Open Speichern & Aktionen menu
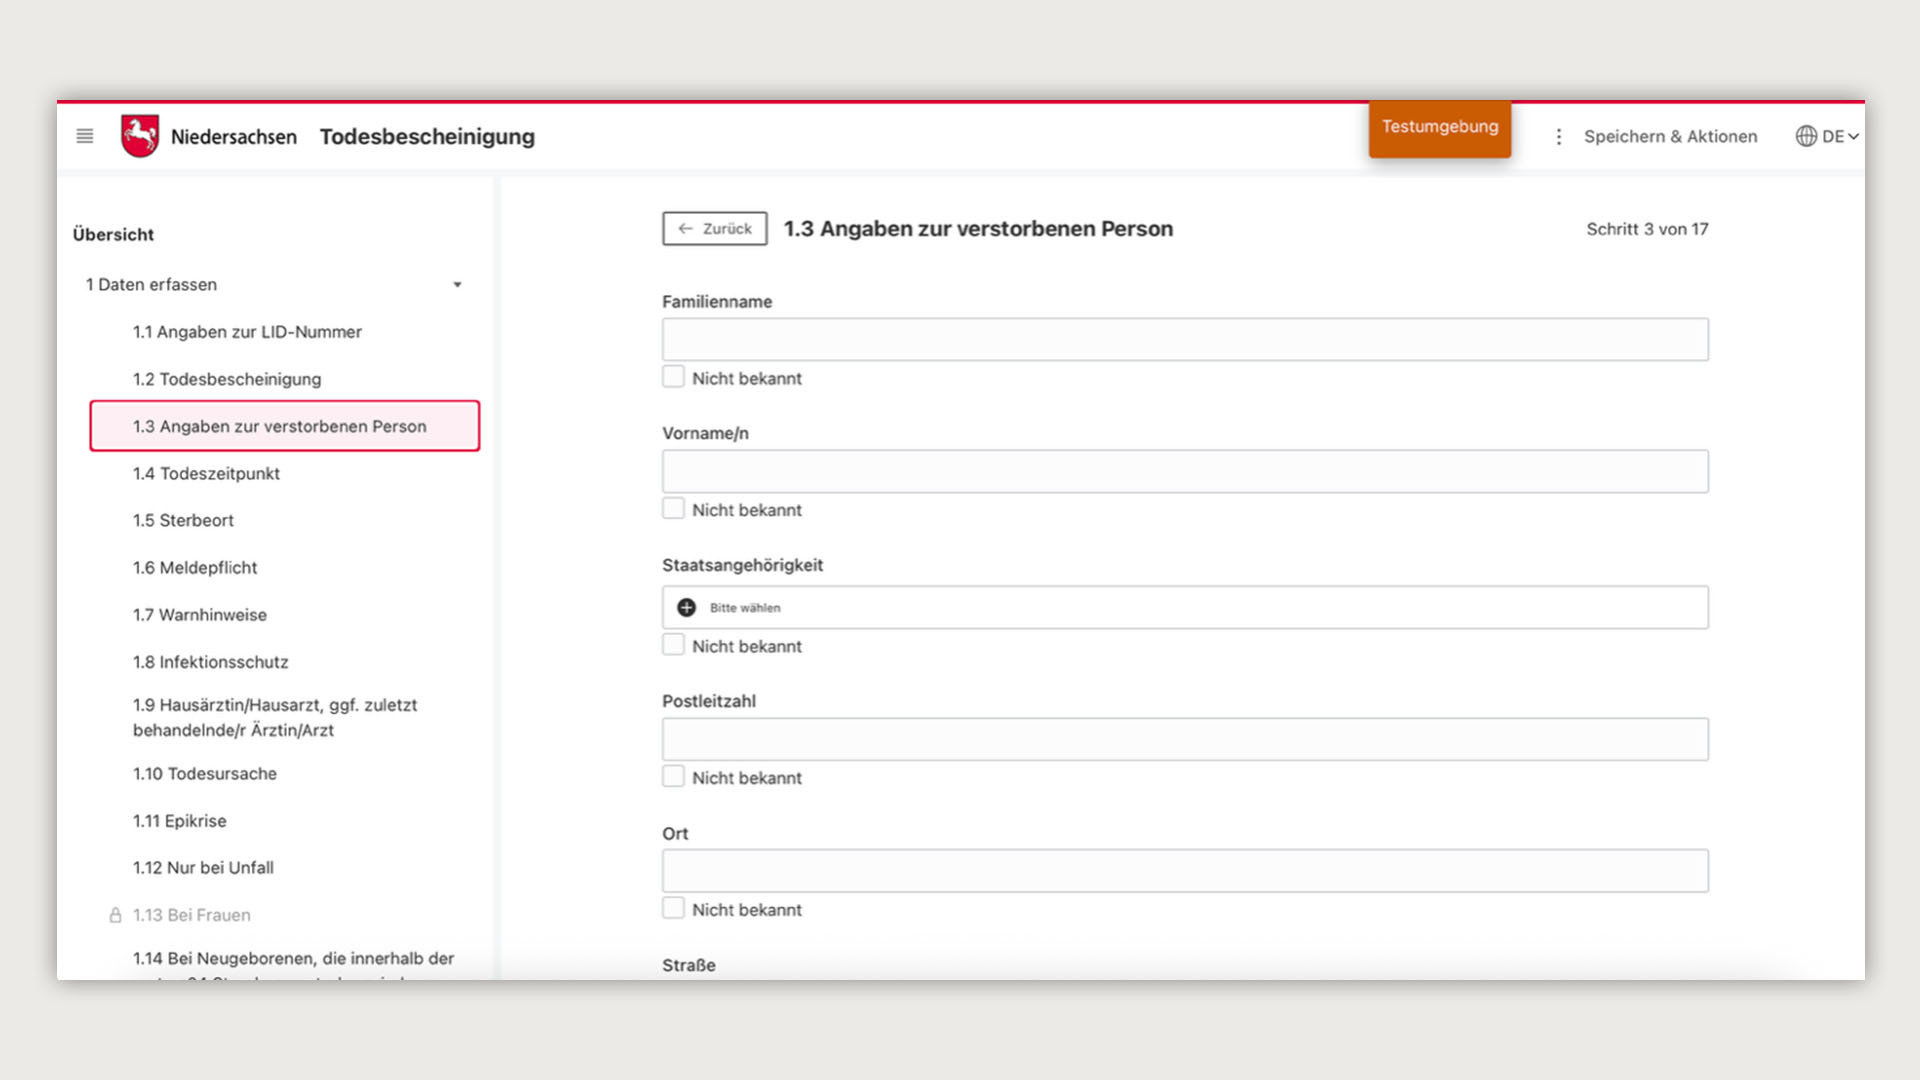Screen dimensions: 1920x1080 coord(1670,137)
